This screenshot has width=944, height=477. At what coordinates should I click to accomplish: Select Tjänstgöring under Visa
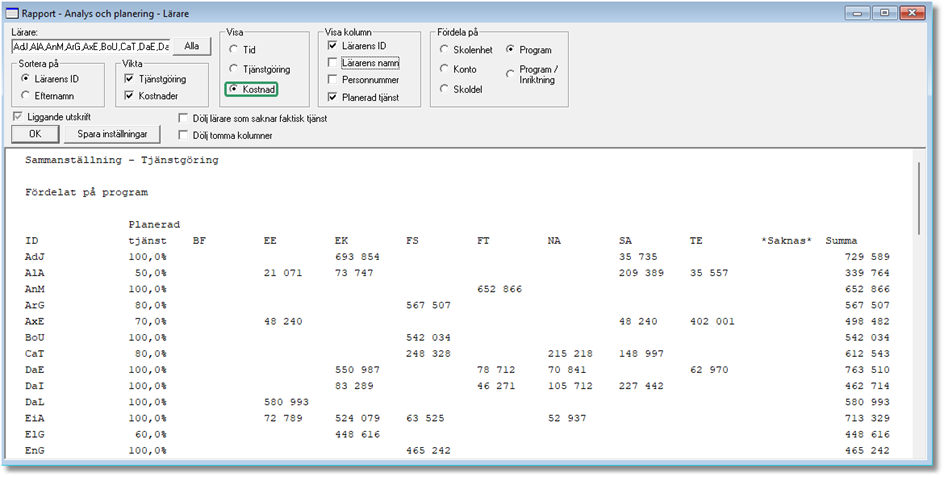[x=234, y=69]
